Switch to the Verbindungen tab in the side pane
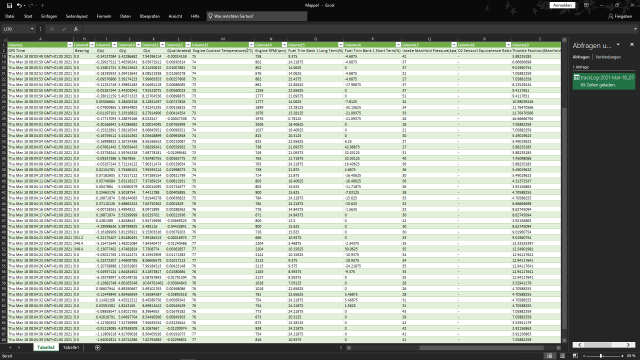 [608, 57]
